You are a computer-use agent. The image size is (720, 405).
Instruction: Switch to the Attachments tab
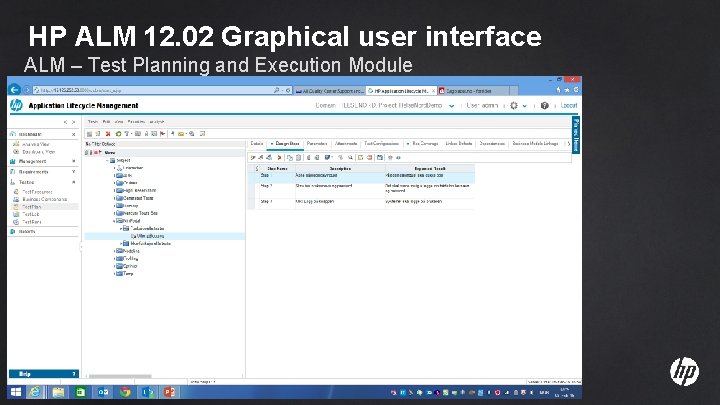pos(346,144)
